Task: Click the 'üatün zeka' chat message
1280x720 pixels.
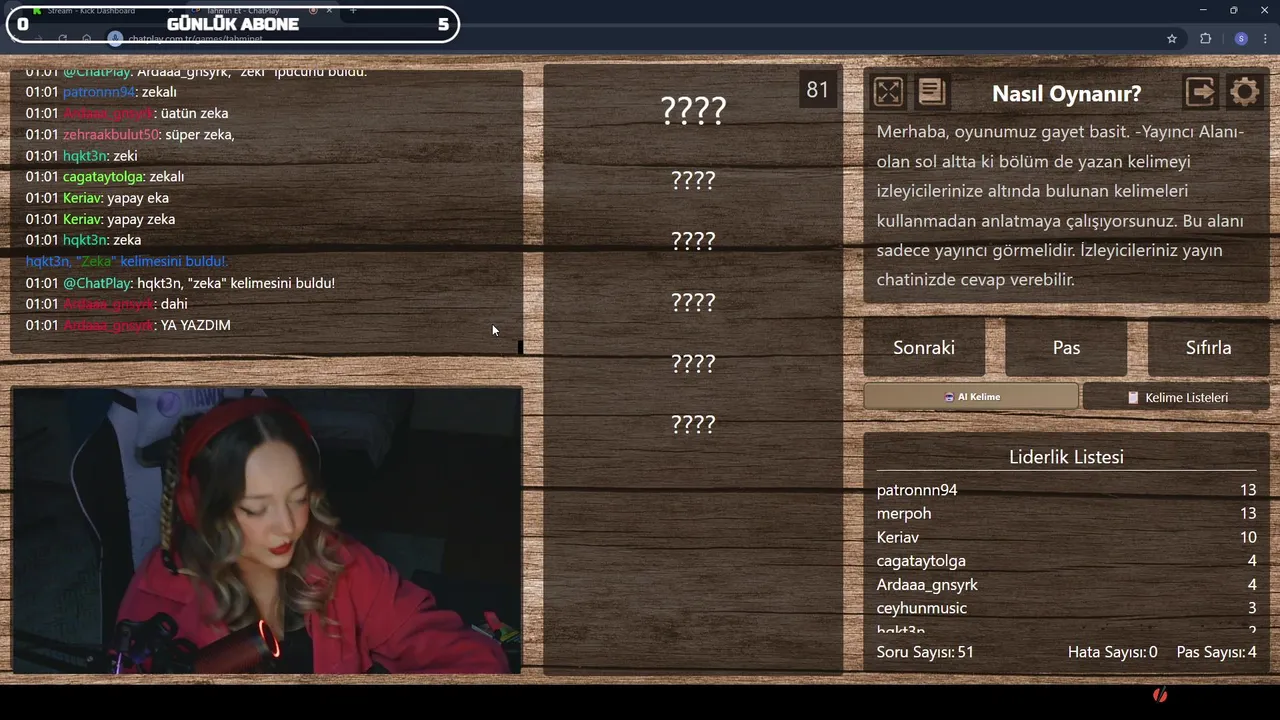Action: tap(127, 113)
